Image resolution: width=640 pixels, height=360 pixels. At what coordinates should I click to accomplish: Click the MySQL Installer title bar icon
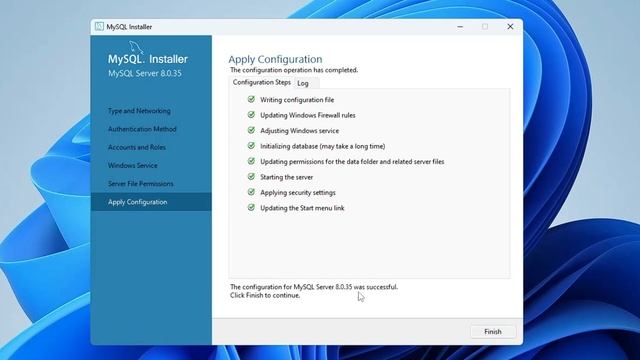point(99,27)
